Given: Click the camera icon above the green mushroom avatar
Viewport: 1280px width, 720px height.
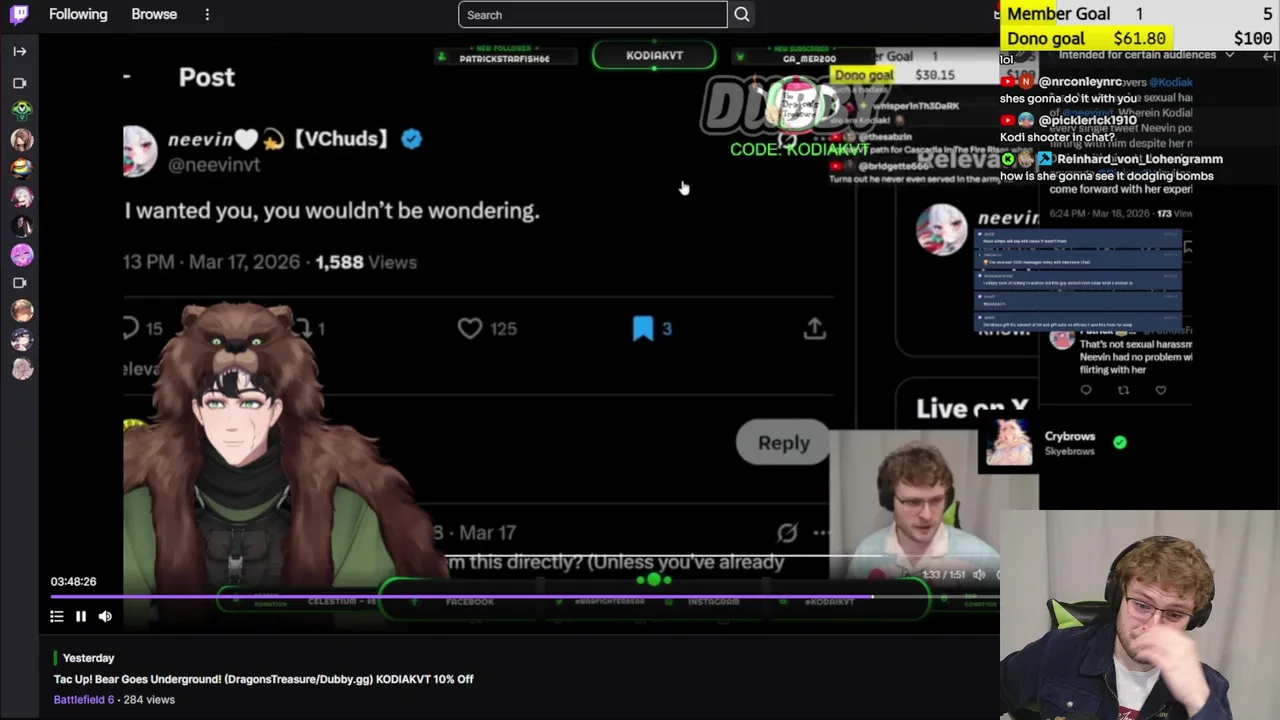Looking at the screenshot, I should [x=19, y=83].
